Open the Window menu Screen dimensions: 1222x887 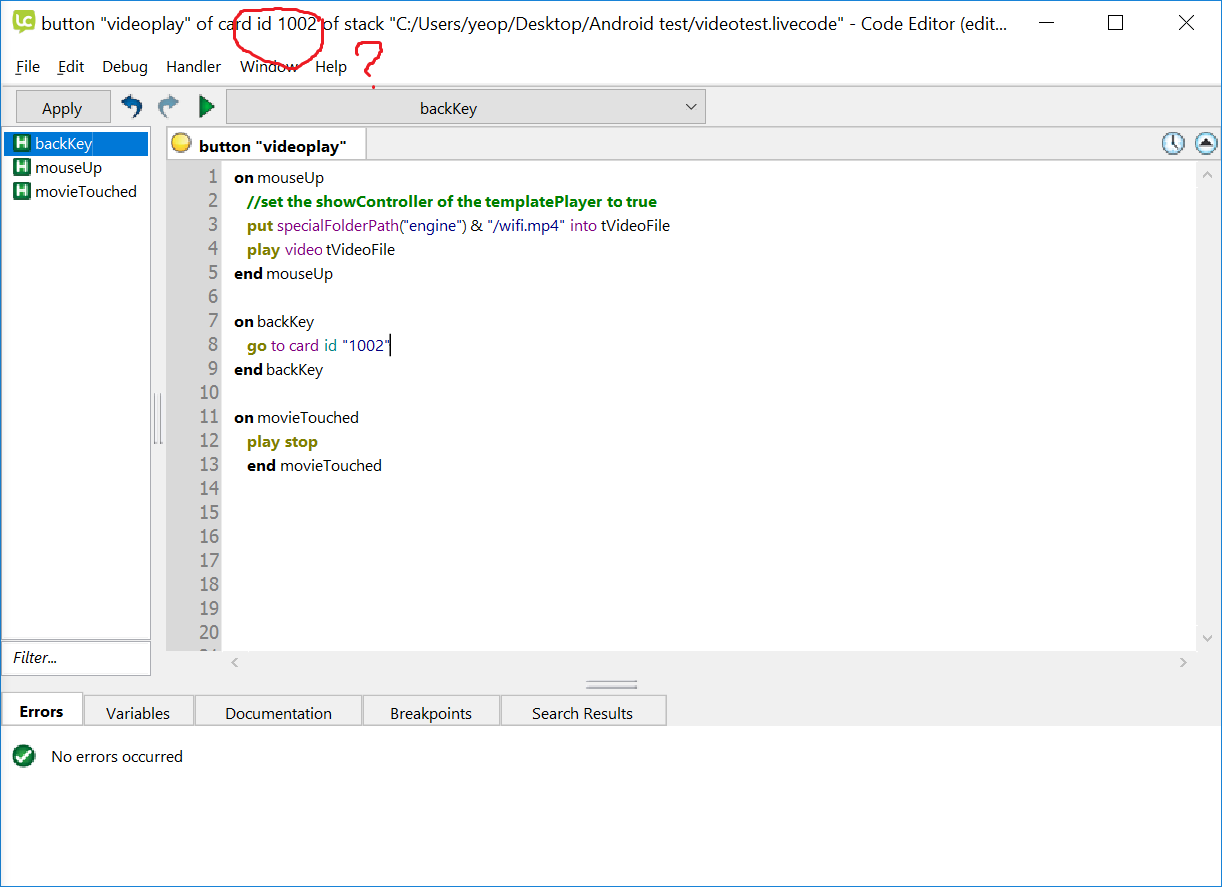pos(269,66)
